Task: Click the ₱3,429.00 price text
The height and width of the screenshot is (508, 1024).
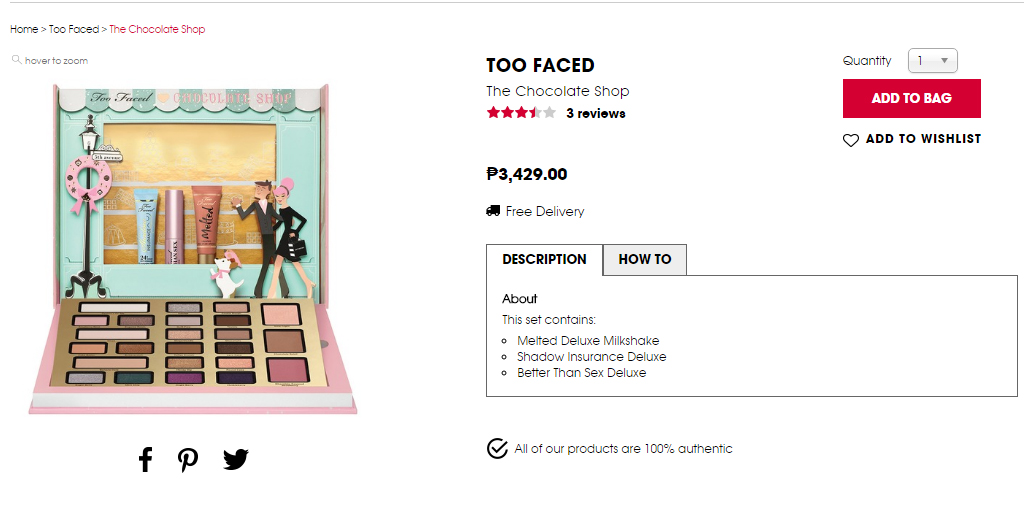Action: [527, 174]
